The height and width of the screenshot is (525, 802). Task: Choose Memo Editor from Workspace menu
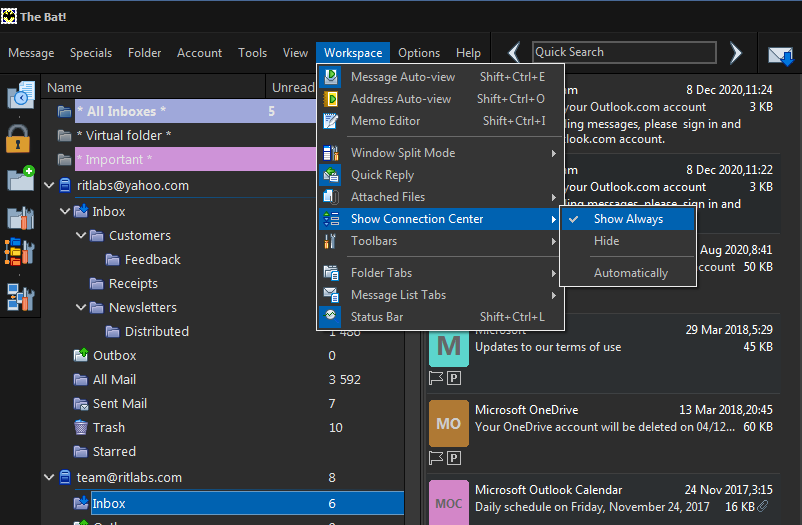(x=440, y=121)
